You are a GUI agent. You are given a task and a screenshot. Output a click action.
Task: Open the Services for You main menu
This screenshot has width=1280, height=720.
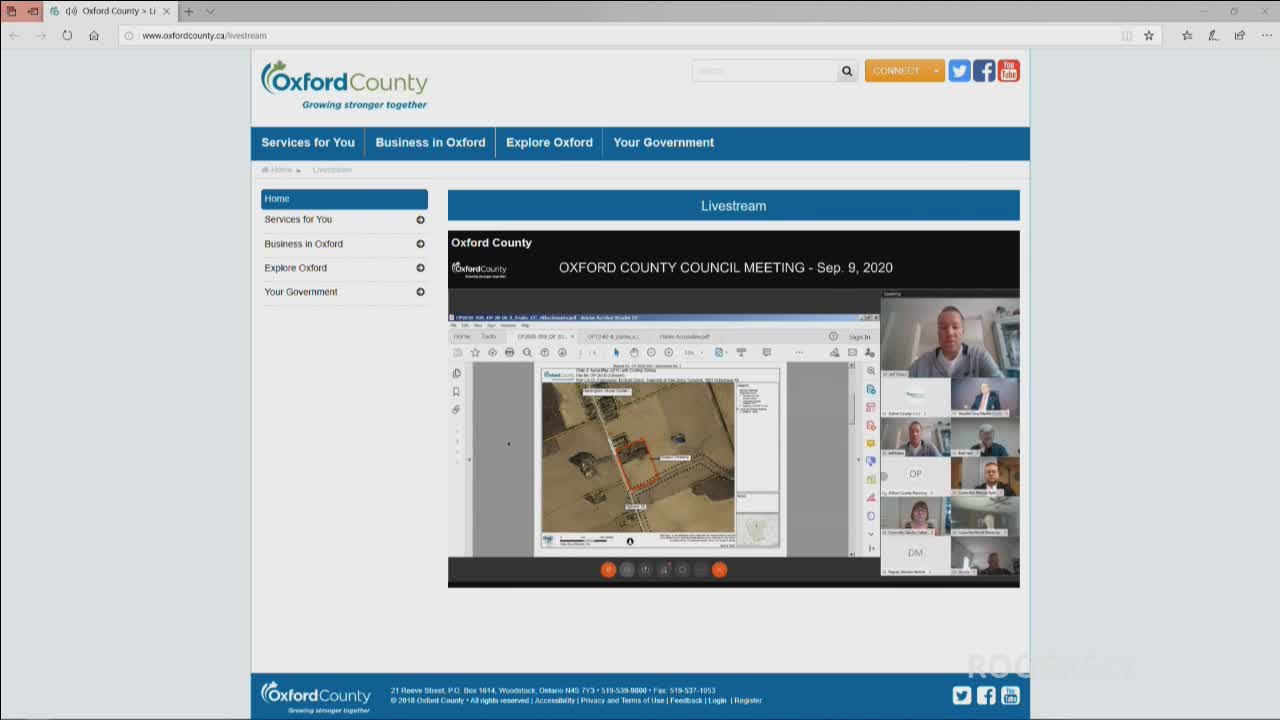pyautogui.click(x=308, y=143)
